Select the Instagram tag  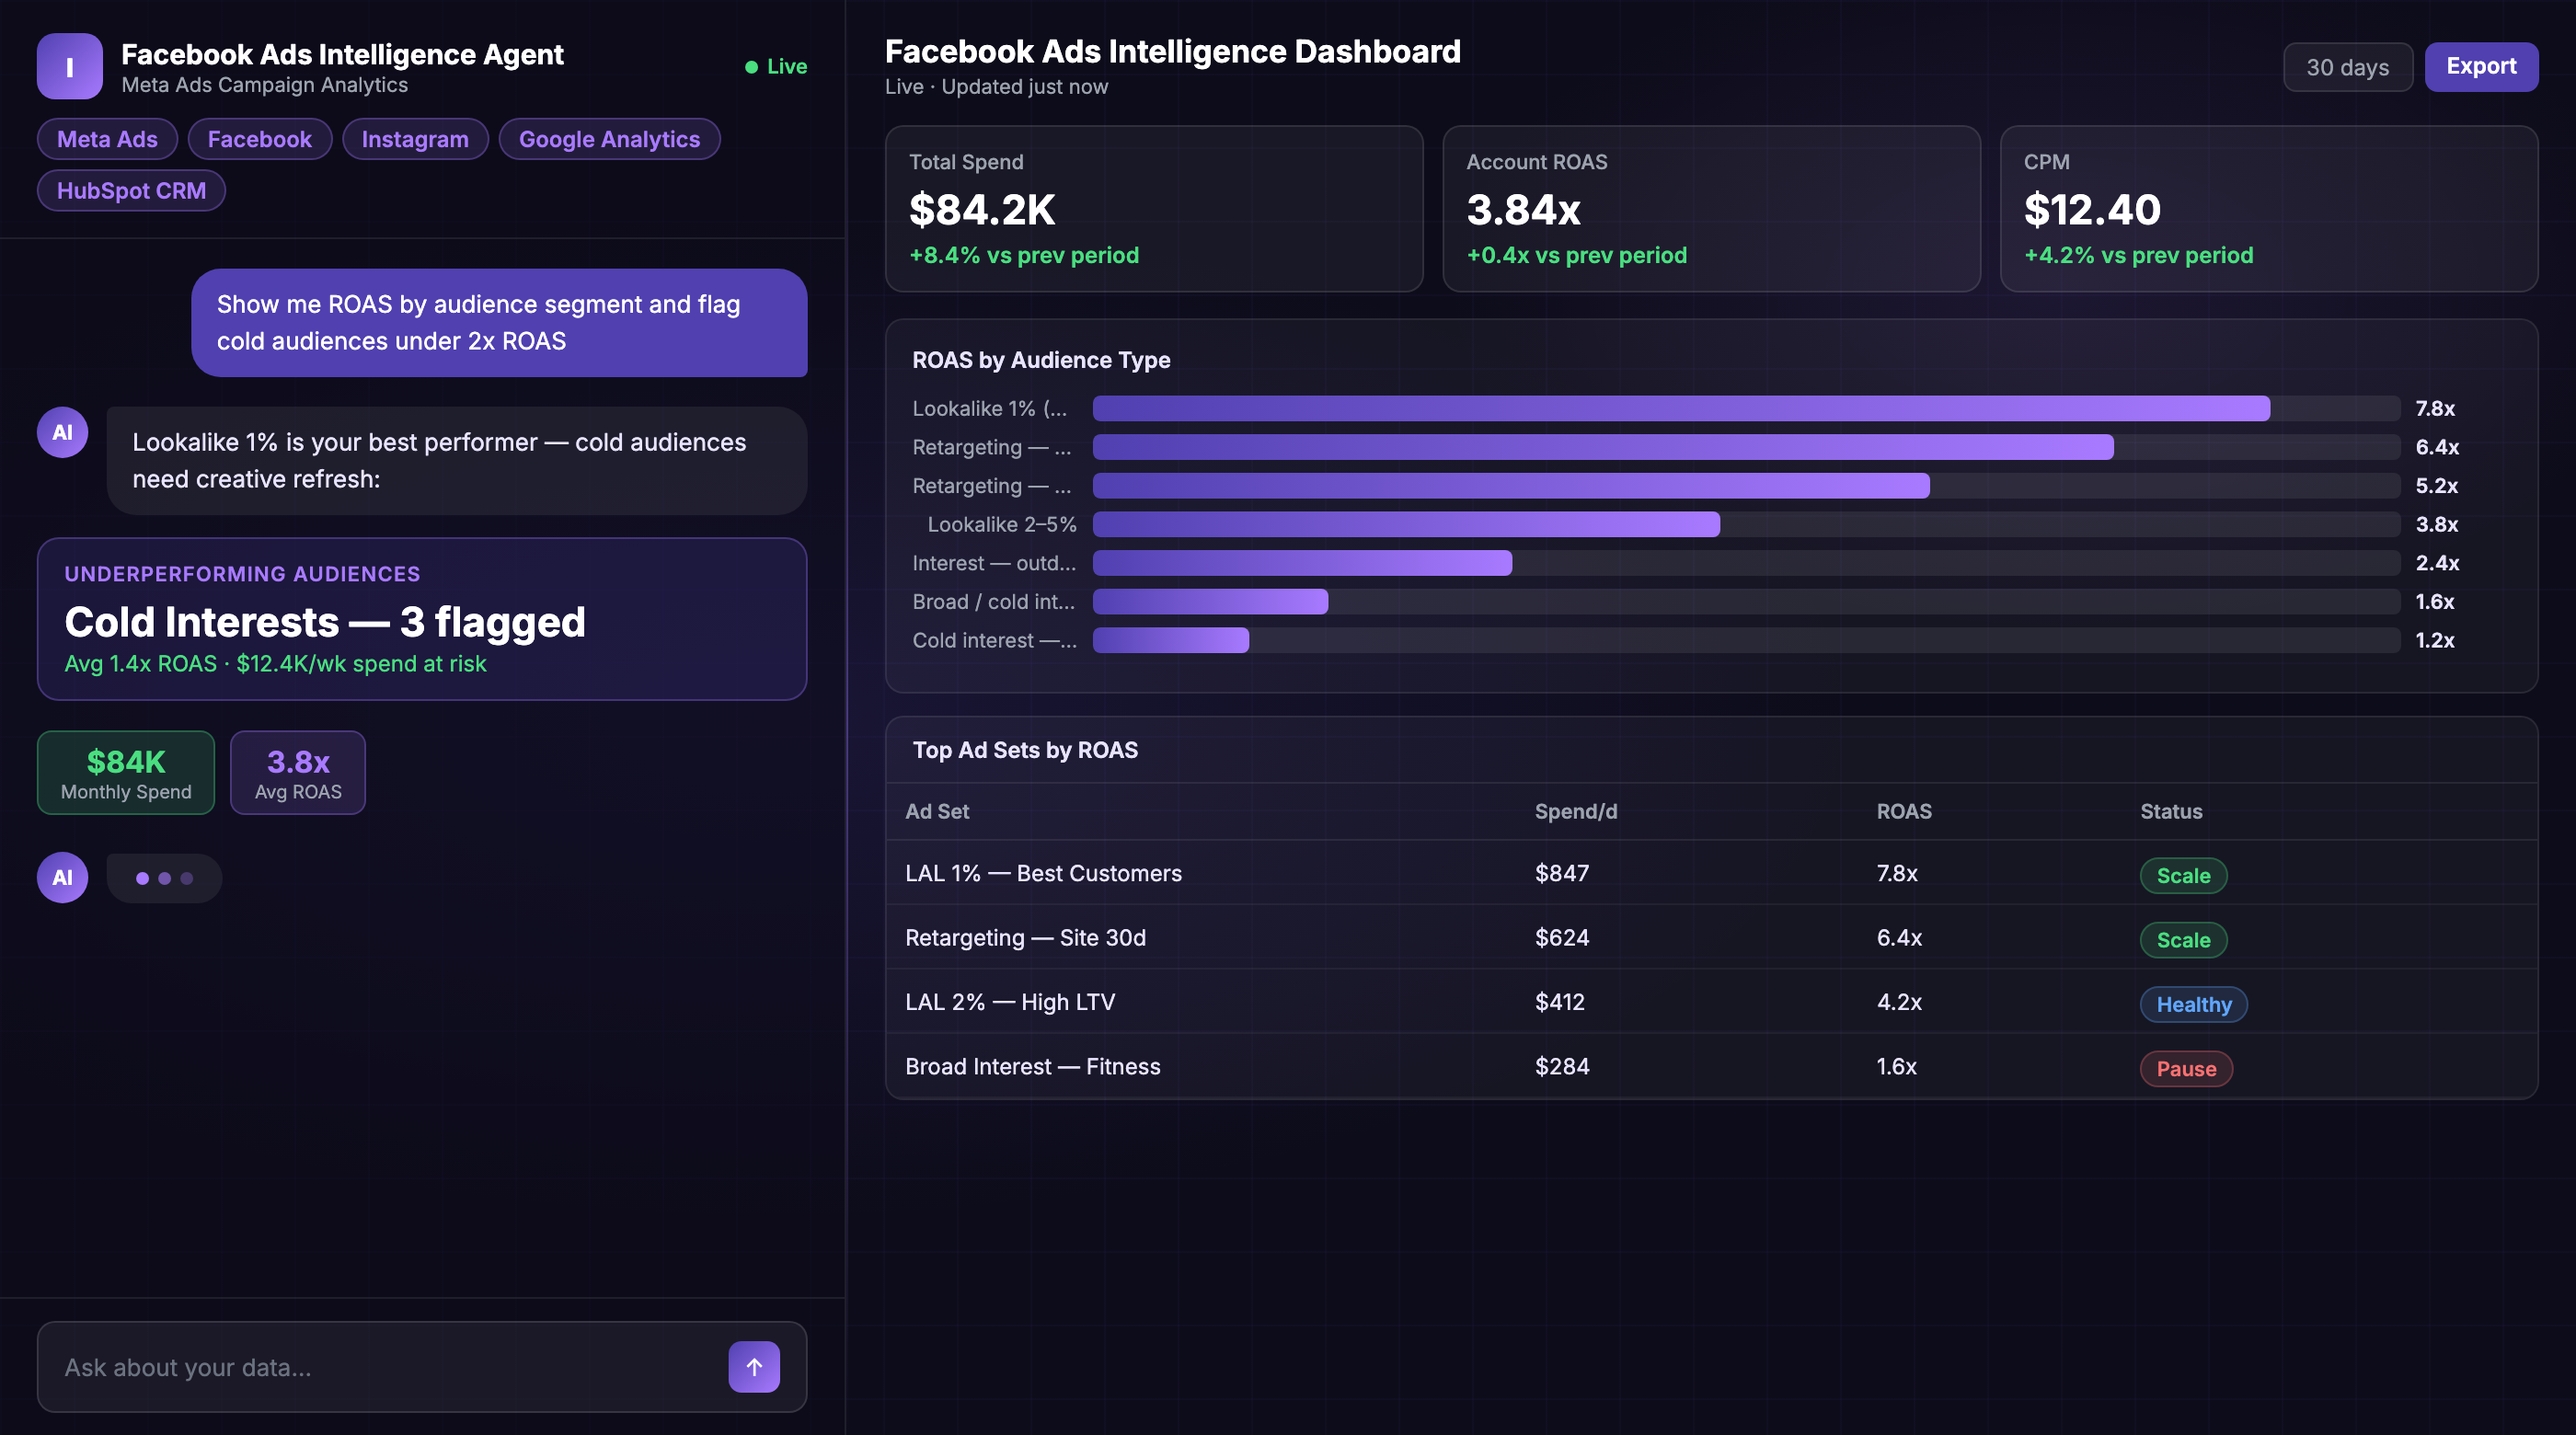point(415,139)
